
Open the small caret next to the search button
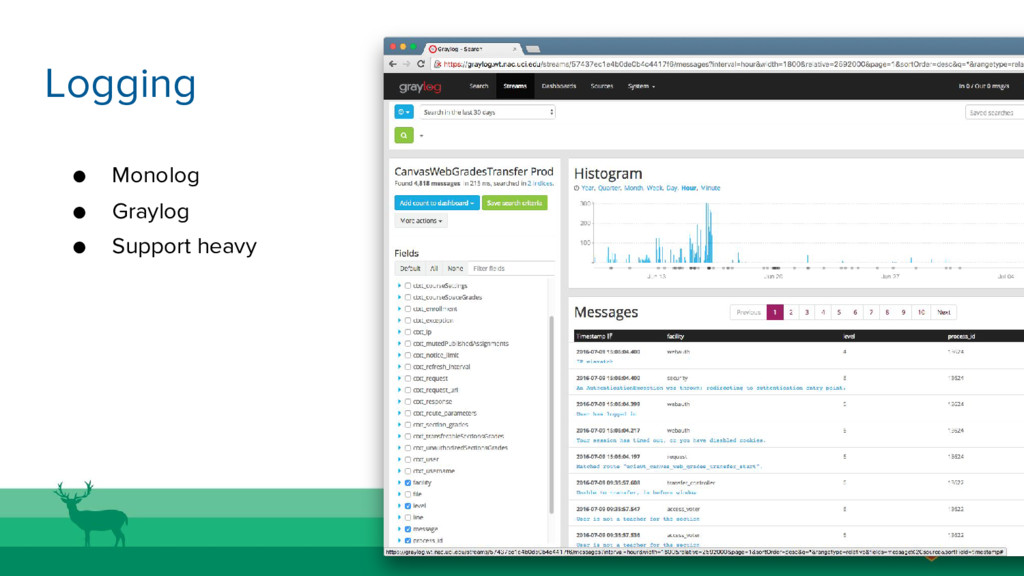[x=421, y=136]
